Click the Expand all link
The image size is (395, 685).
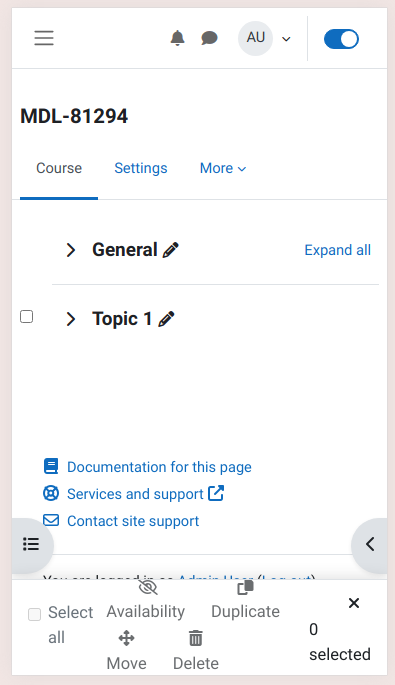[x=337, y=250]
